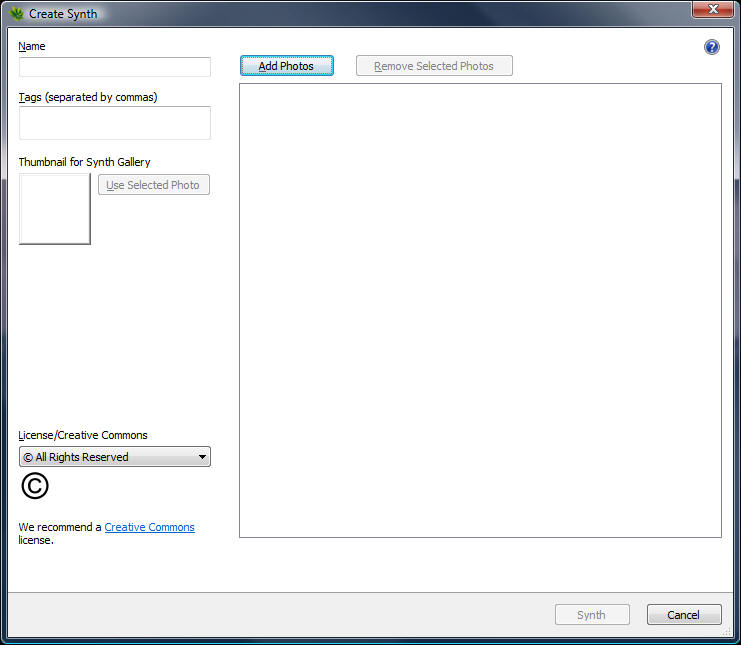Screen dimensions: 741x645
Task: Click the Photosynth app icon in title bar
Action: 16,14
